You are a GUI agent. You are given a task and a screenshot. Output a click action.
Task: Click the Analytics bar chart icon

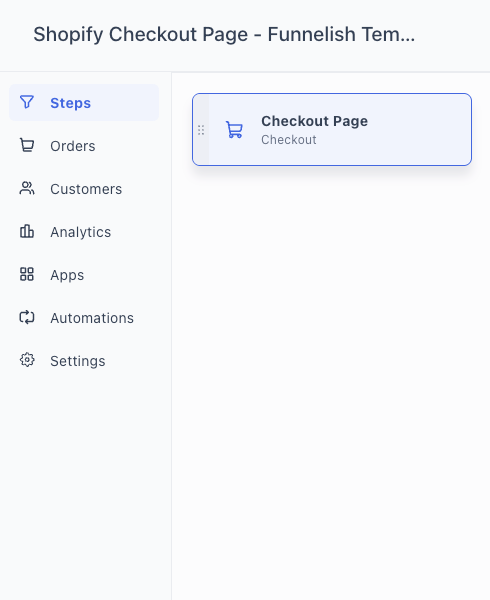[x=27, y=232]
